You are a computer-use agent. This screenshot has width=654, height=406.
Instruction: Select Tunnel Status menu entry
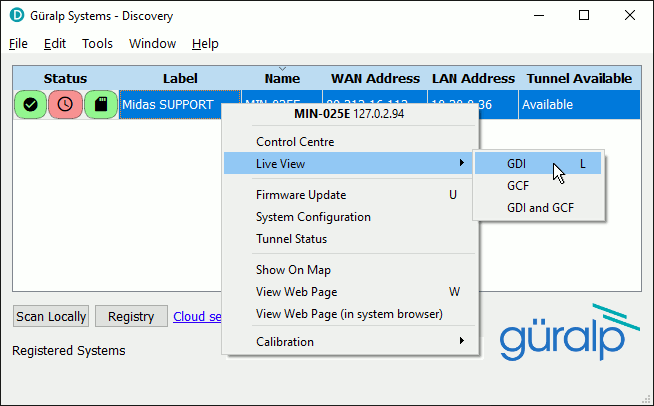(351, 239)
